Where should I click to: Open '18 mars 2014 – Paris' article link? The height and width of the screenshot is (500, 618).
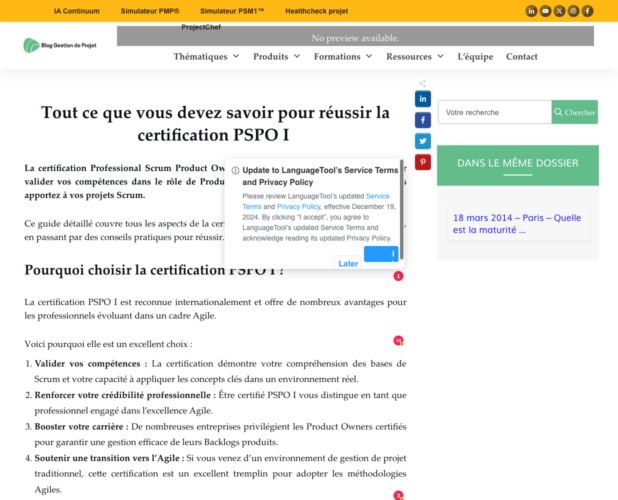517,224
